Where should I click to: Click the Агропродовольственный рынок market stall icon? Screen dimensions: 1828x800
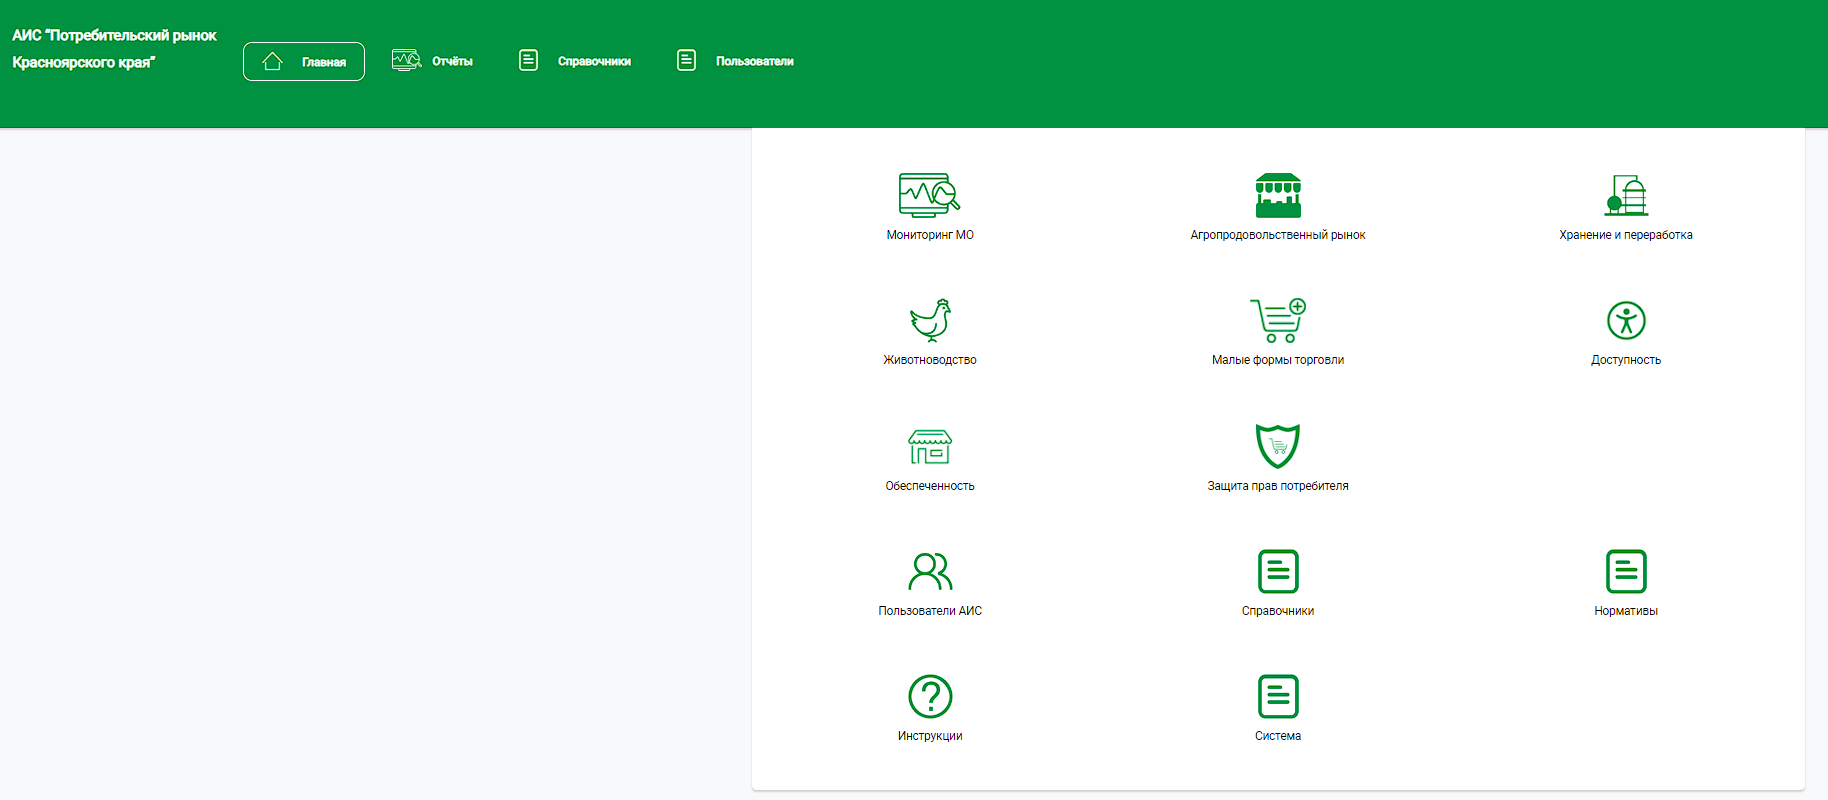click(1278, 195)
